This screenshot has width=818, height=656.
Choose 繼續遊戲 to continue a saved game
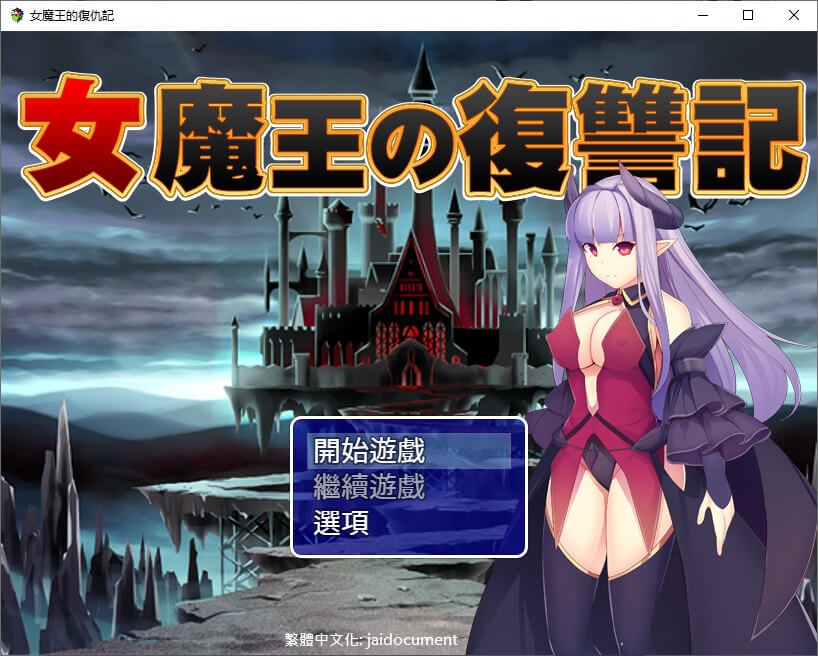[369, 487]
